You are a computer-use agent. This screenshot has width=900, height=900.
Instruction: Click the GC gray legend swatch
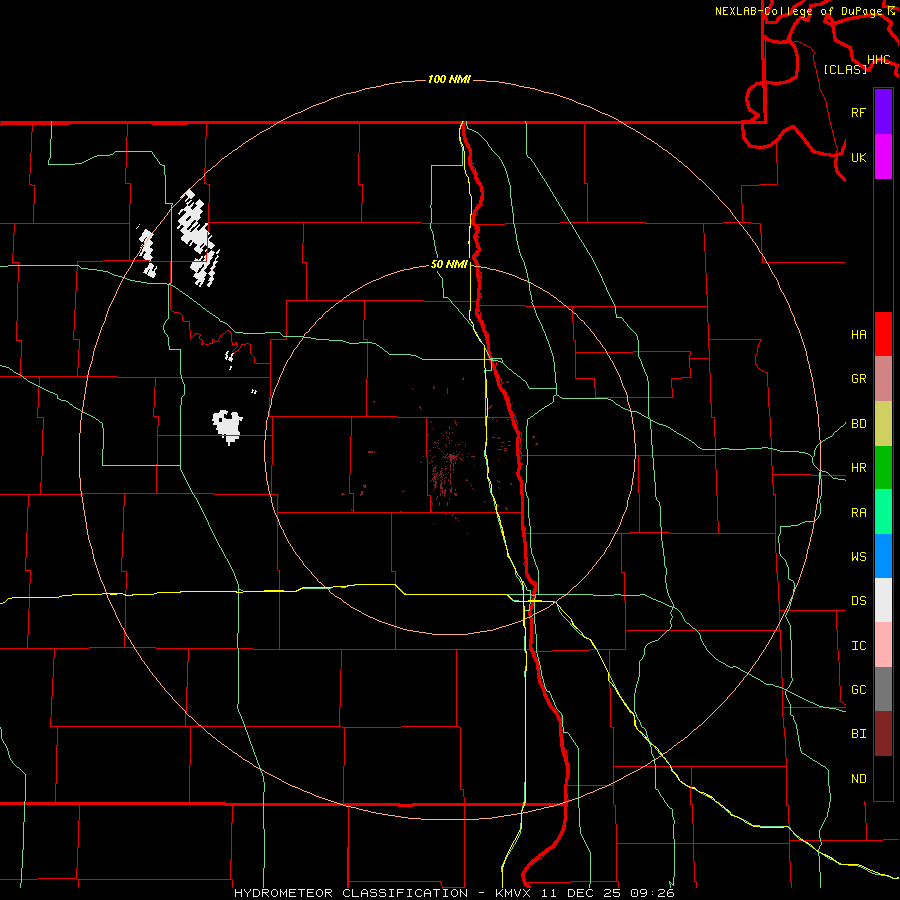tap(883, 689)
